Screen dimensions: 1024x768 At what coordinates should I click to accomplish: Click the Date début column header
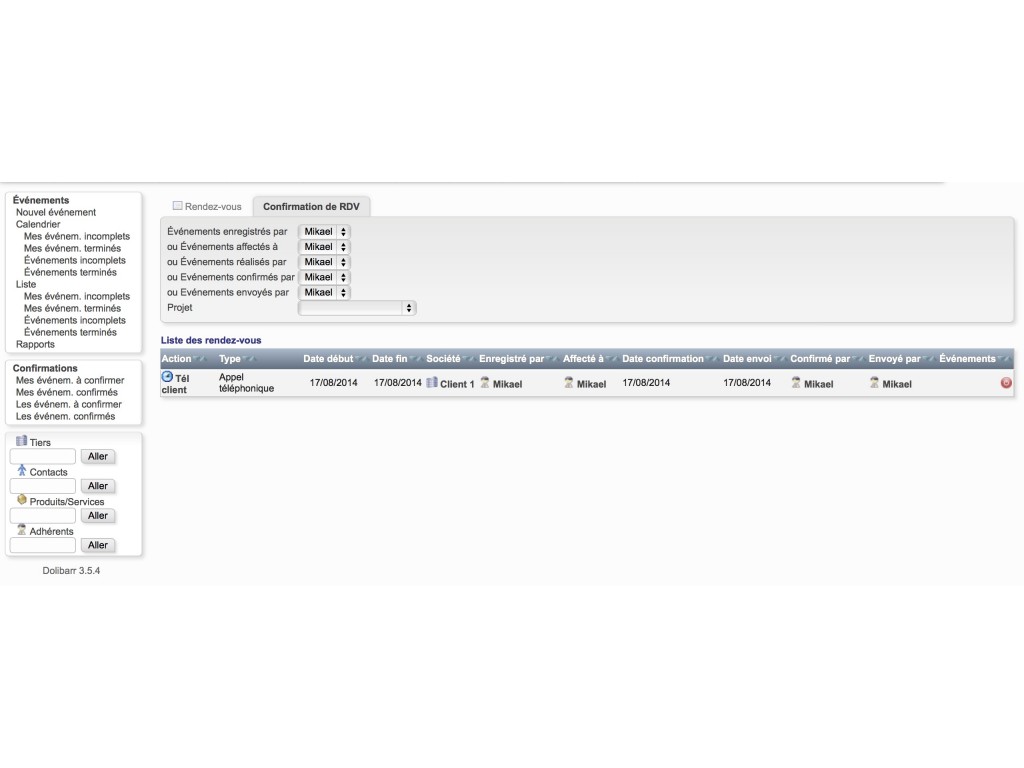click(328, 359)
